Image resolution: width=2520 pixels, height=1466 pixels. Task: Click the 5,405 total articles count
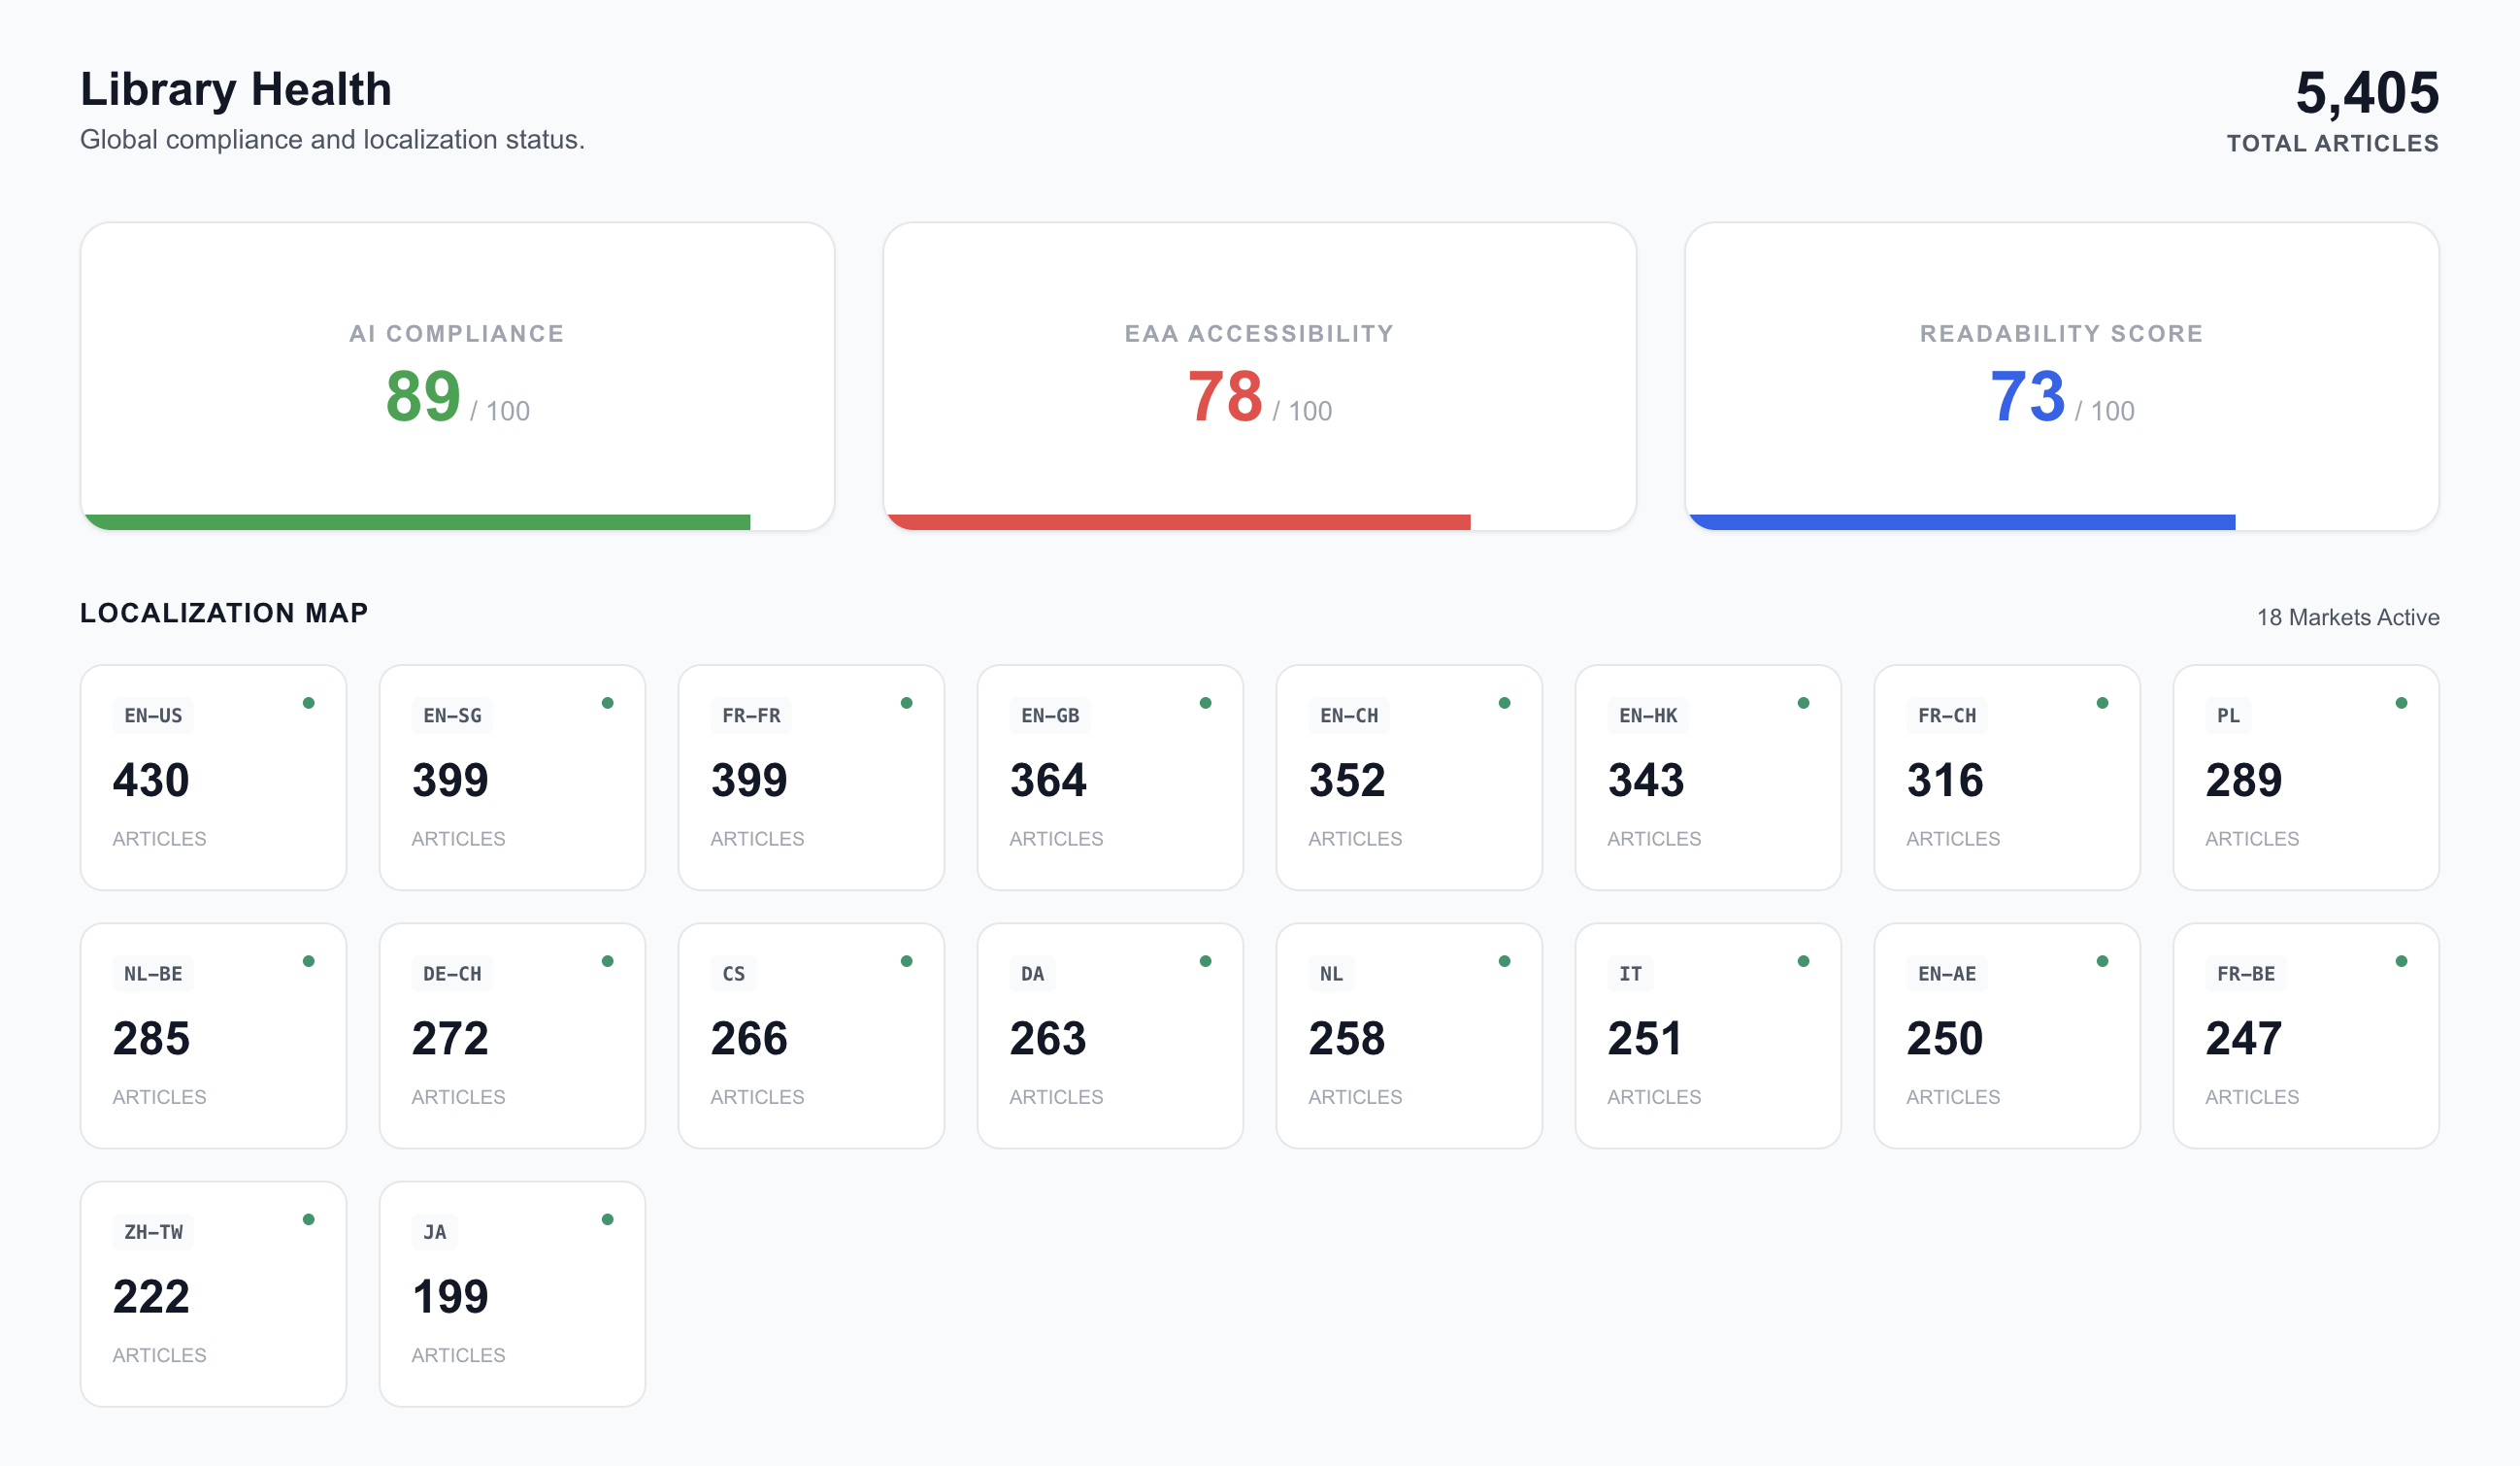(x=2366, y=93)
